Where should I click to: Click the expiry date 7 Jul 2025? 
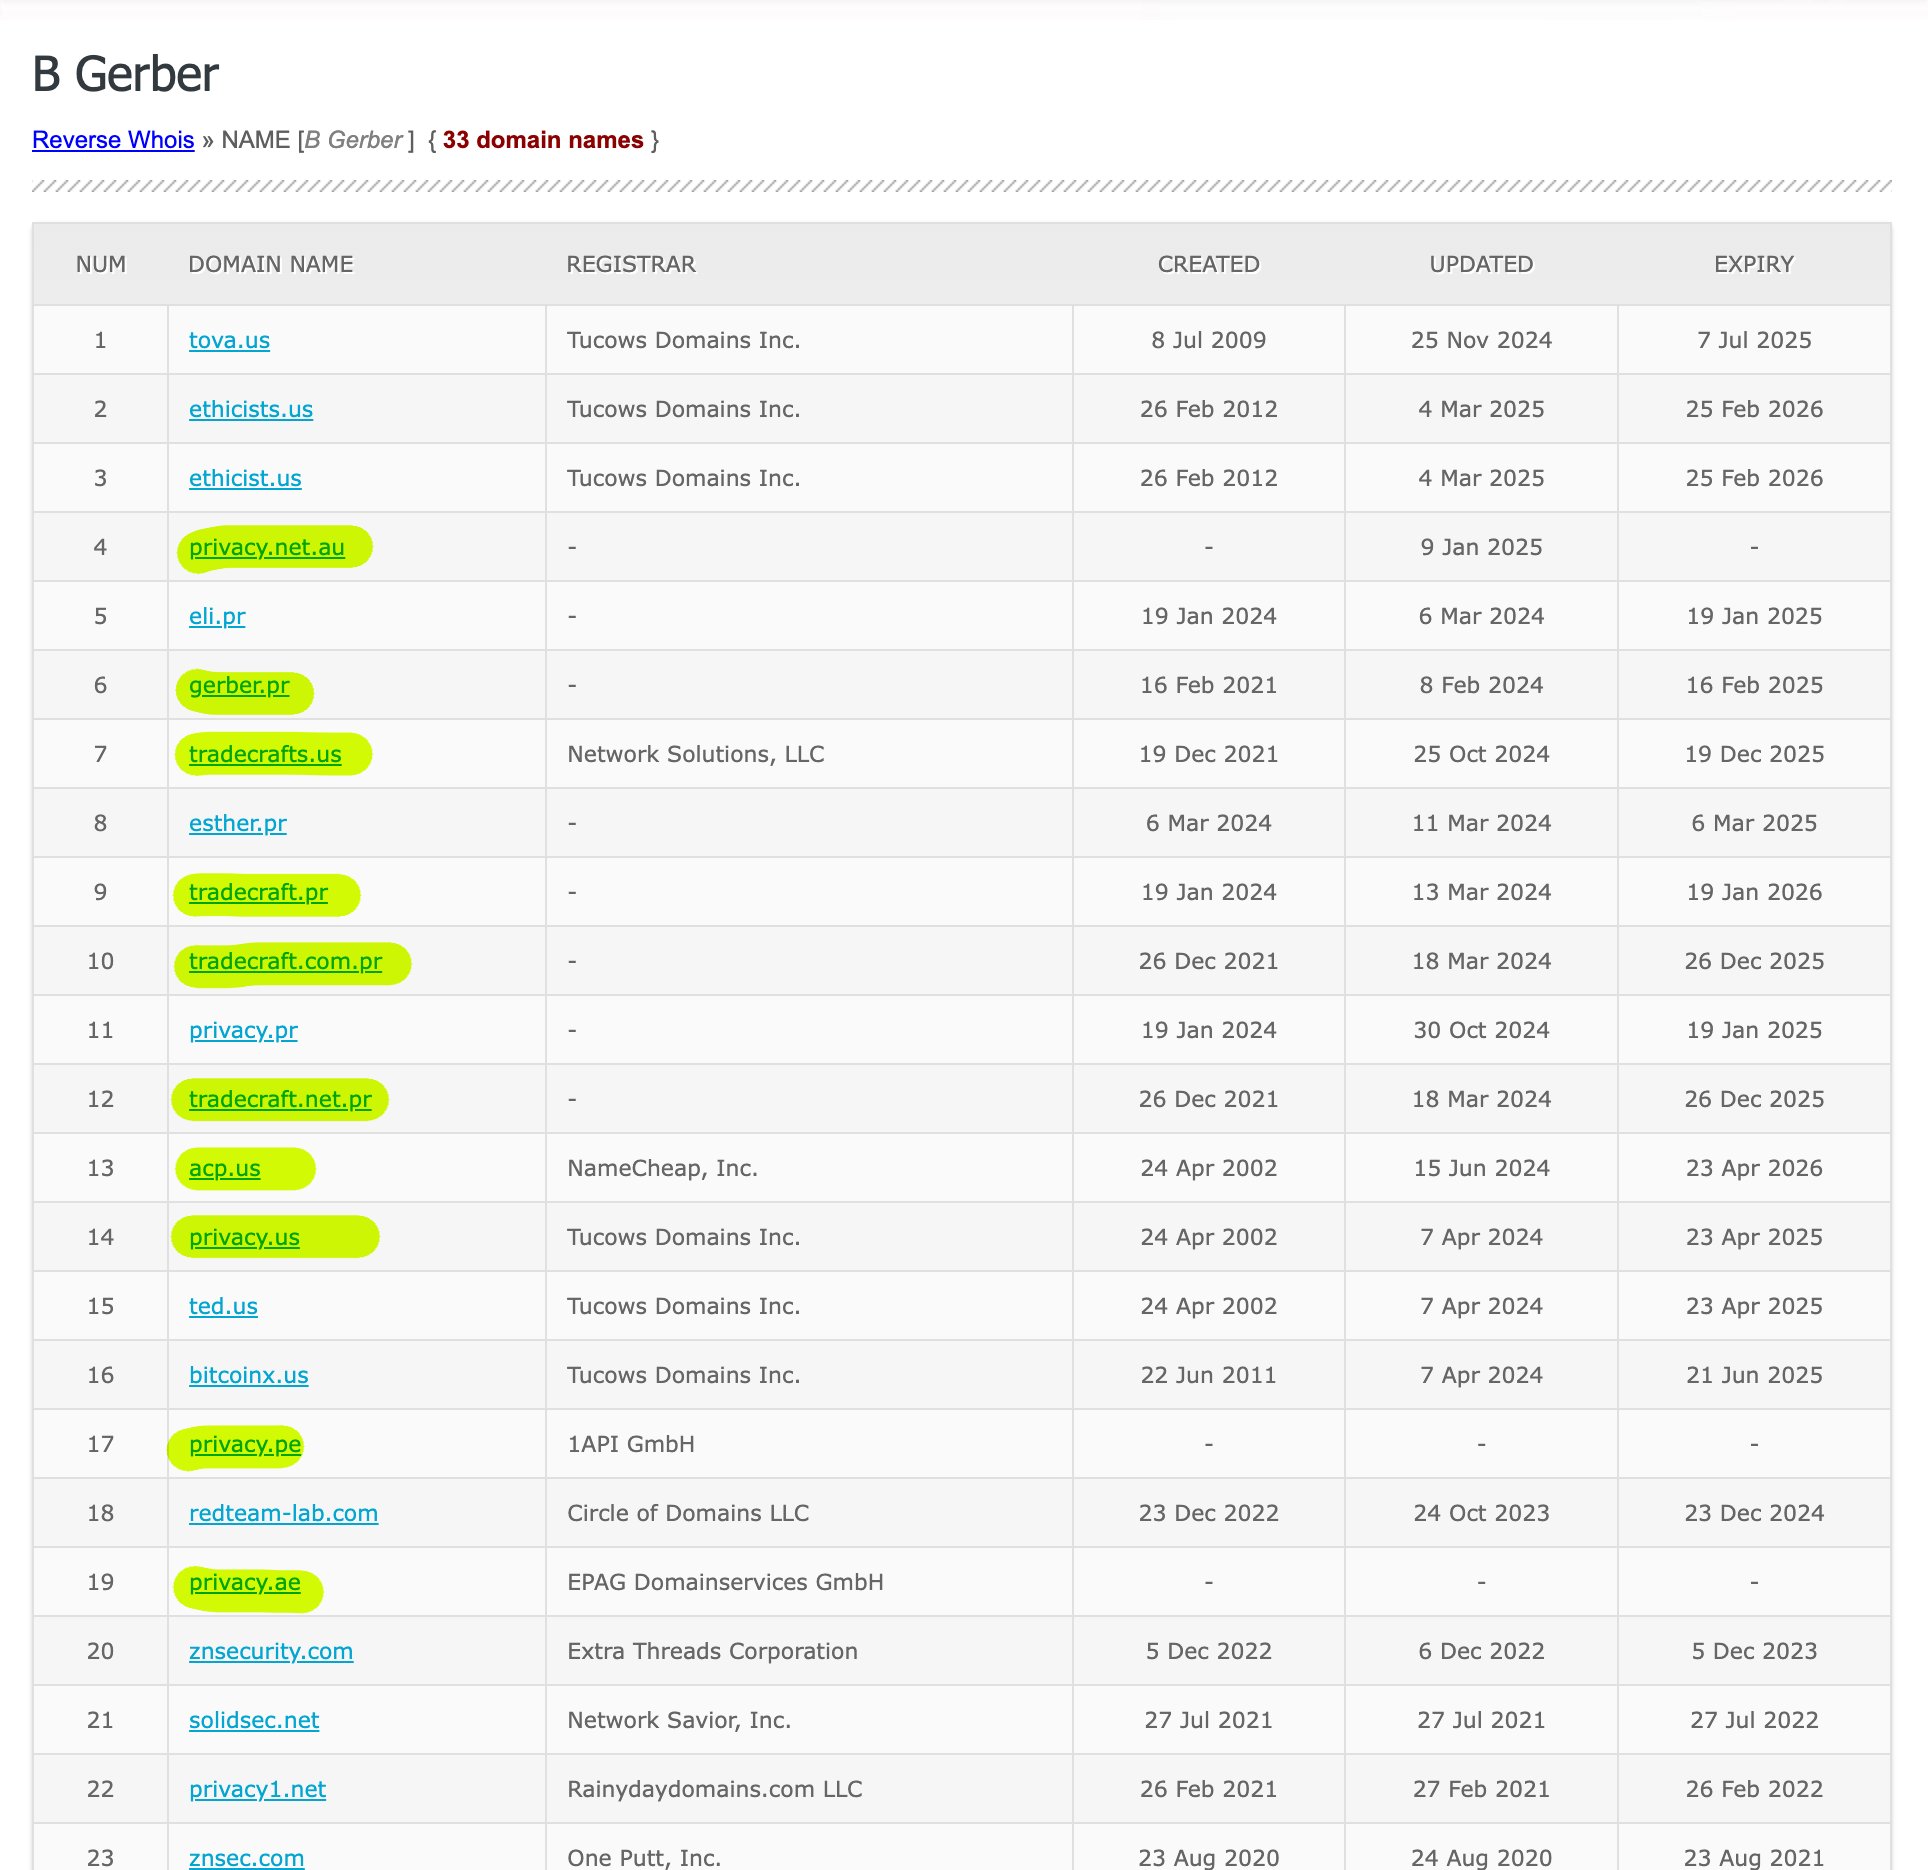coord(1754,340)
